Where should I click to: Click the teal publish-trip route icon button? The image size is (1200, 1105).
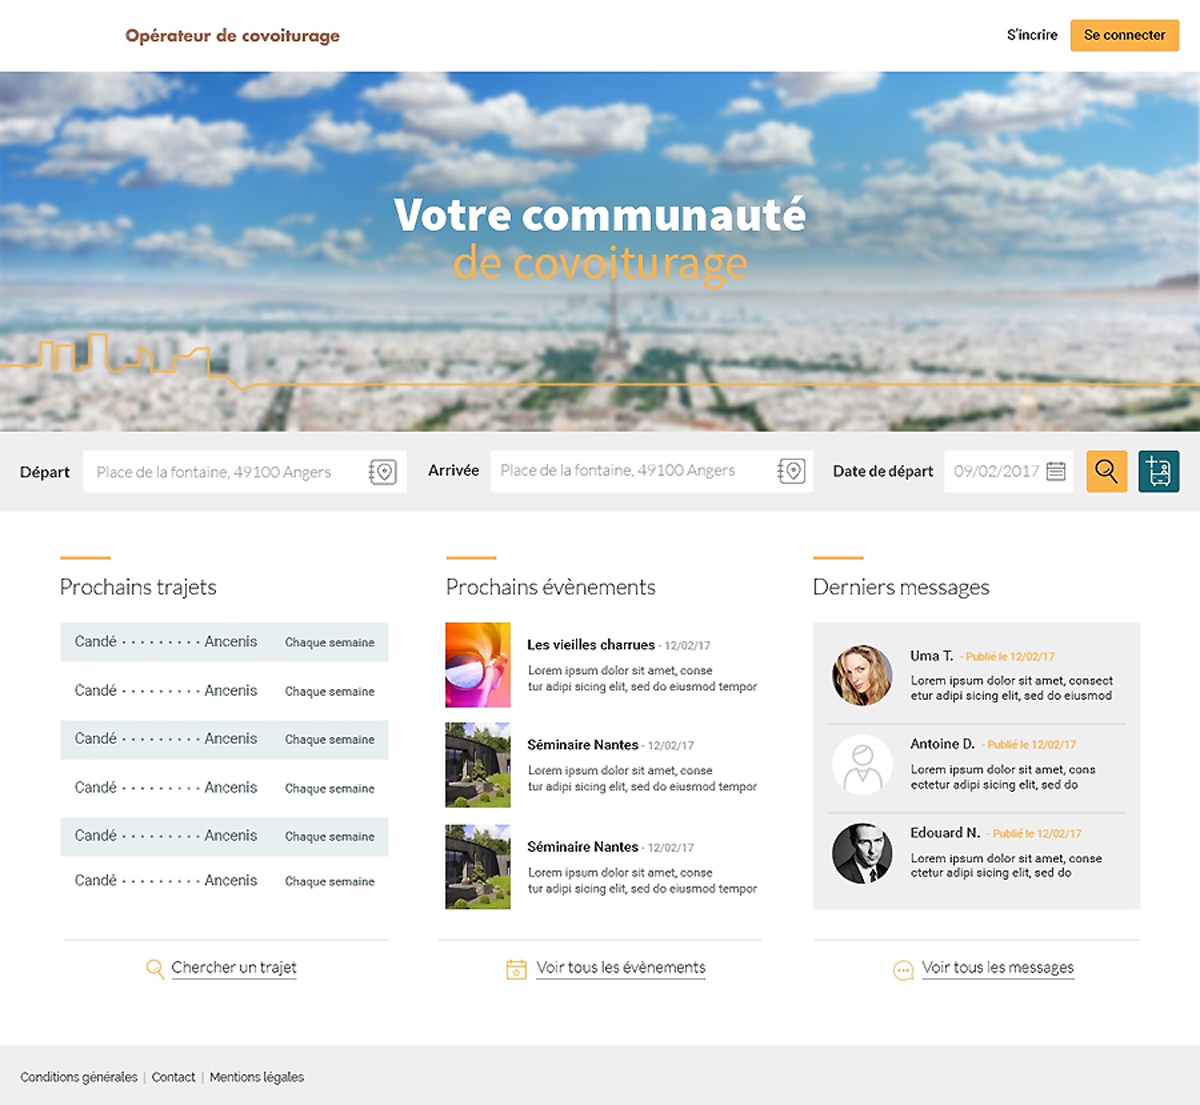coord(1159,471)
